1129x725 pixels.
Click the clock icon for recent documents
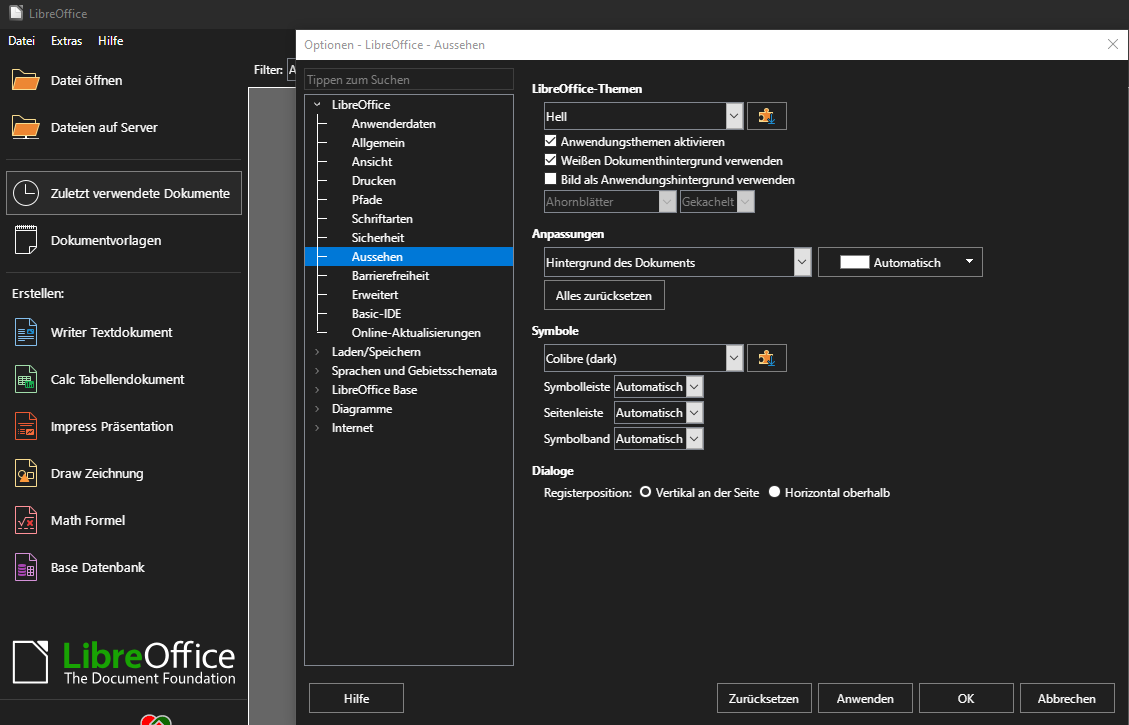[x=26, y=193]
